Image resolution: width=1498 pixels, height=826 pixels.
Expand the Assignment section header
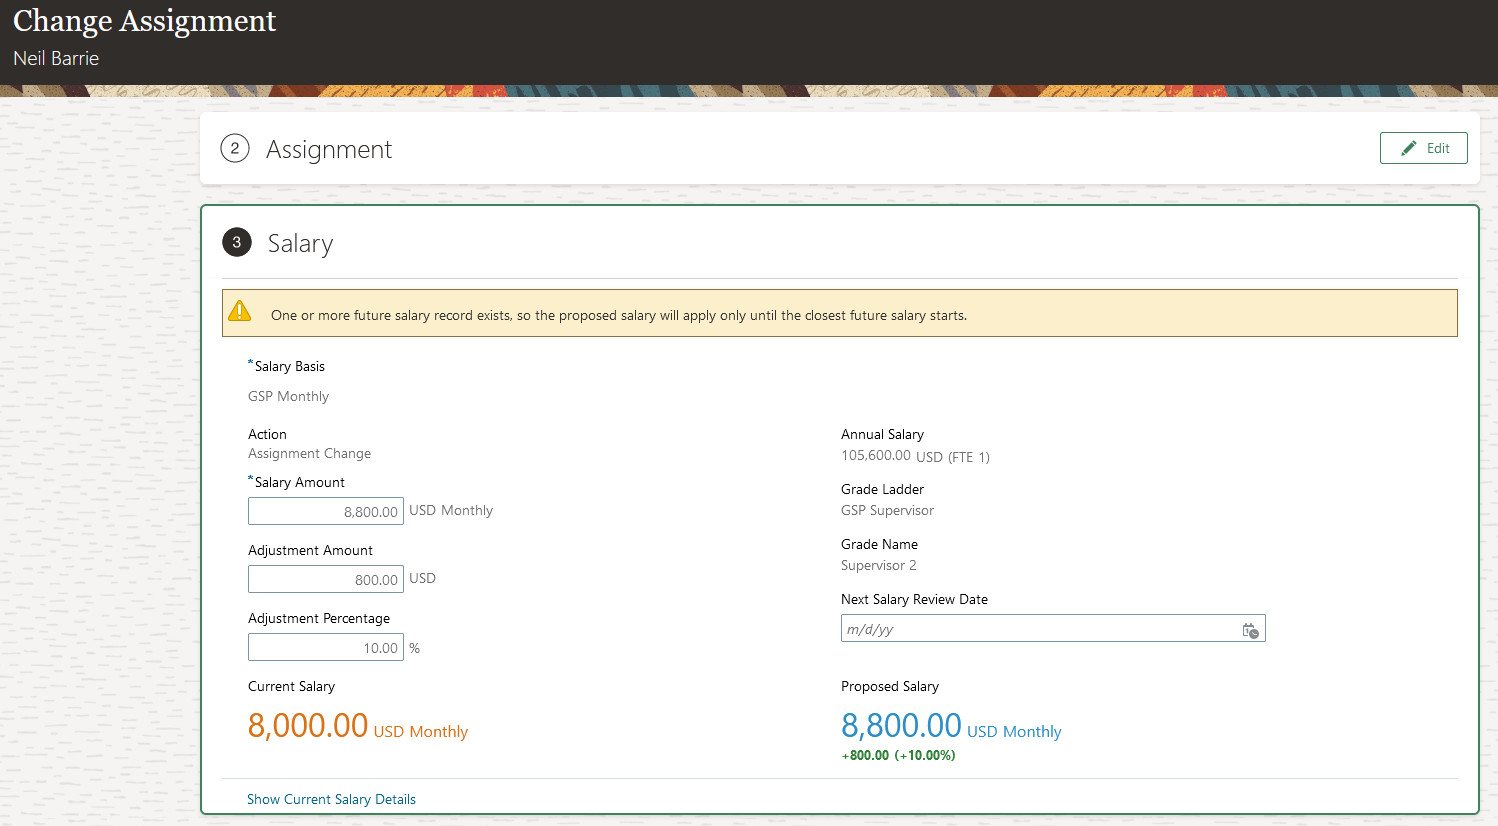(x=329, y=149)
